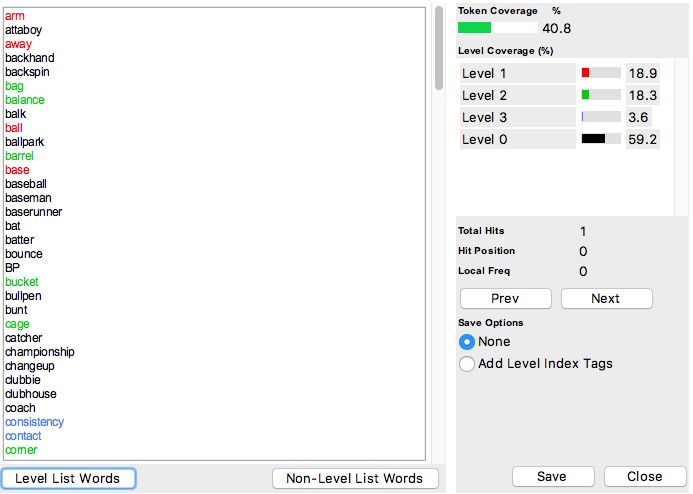Select the green word 'bucket'

22,282
